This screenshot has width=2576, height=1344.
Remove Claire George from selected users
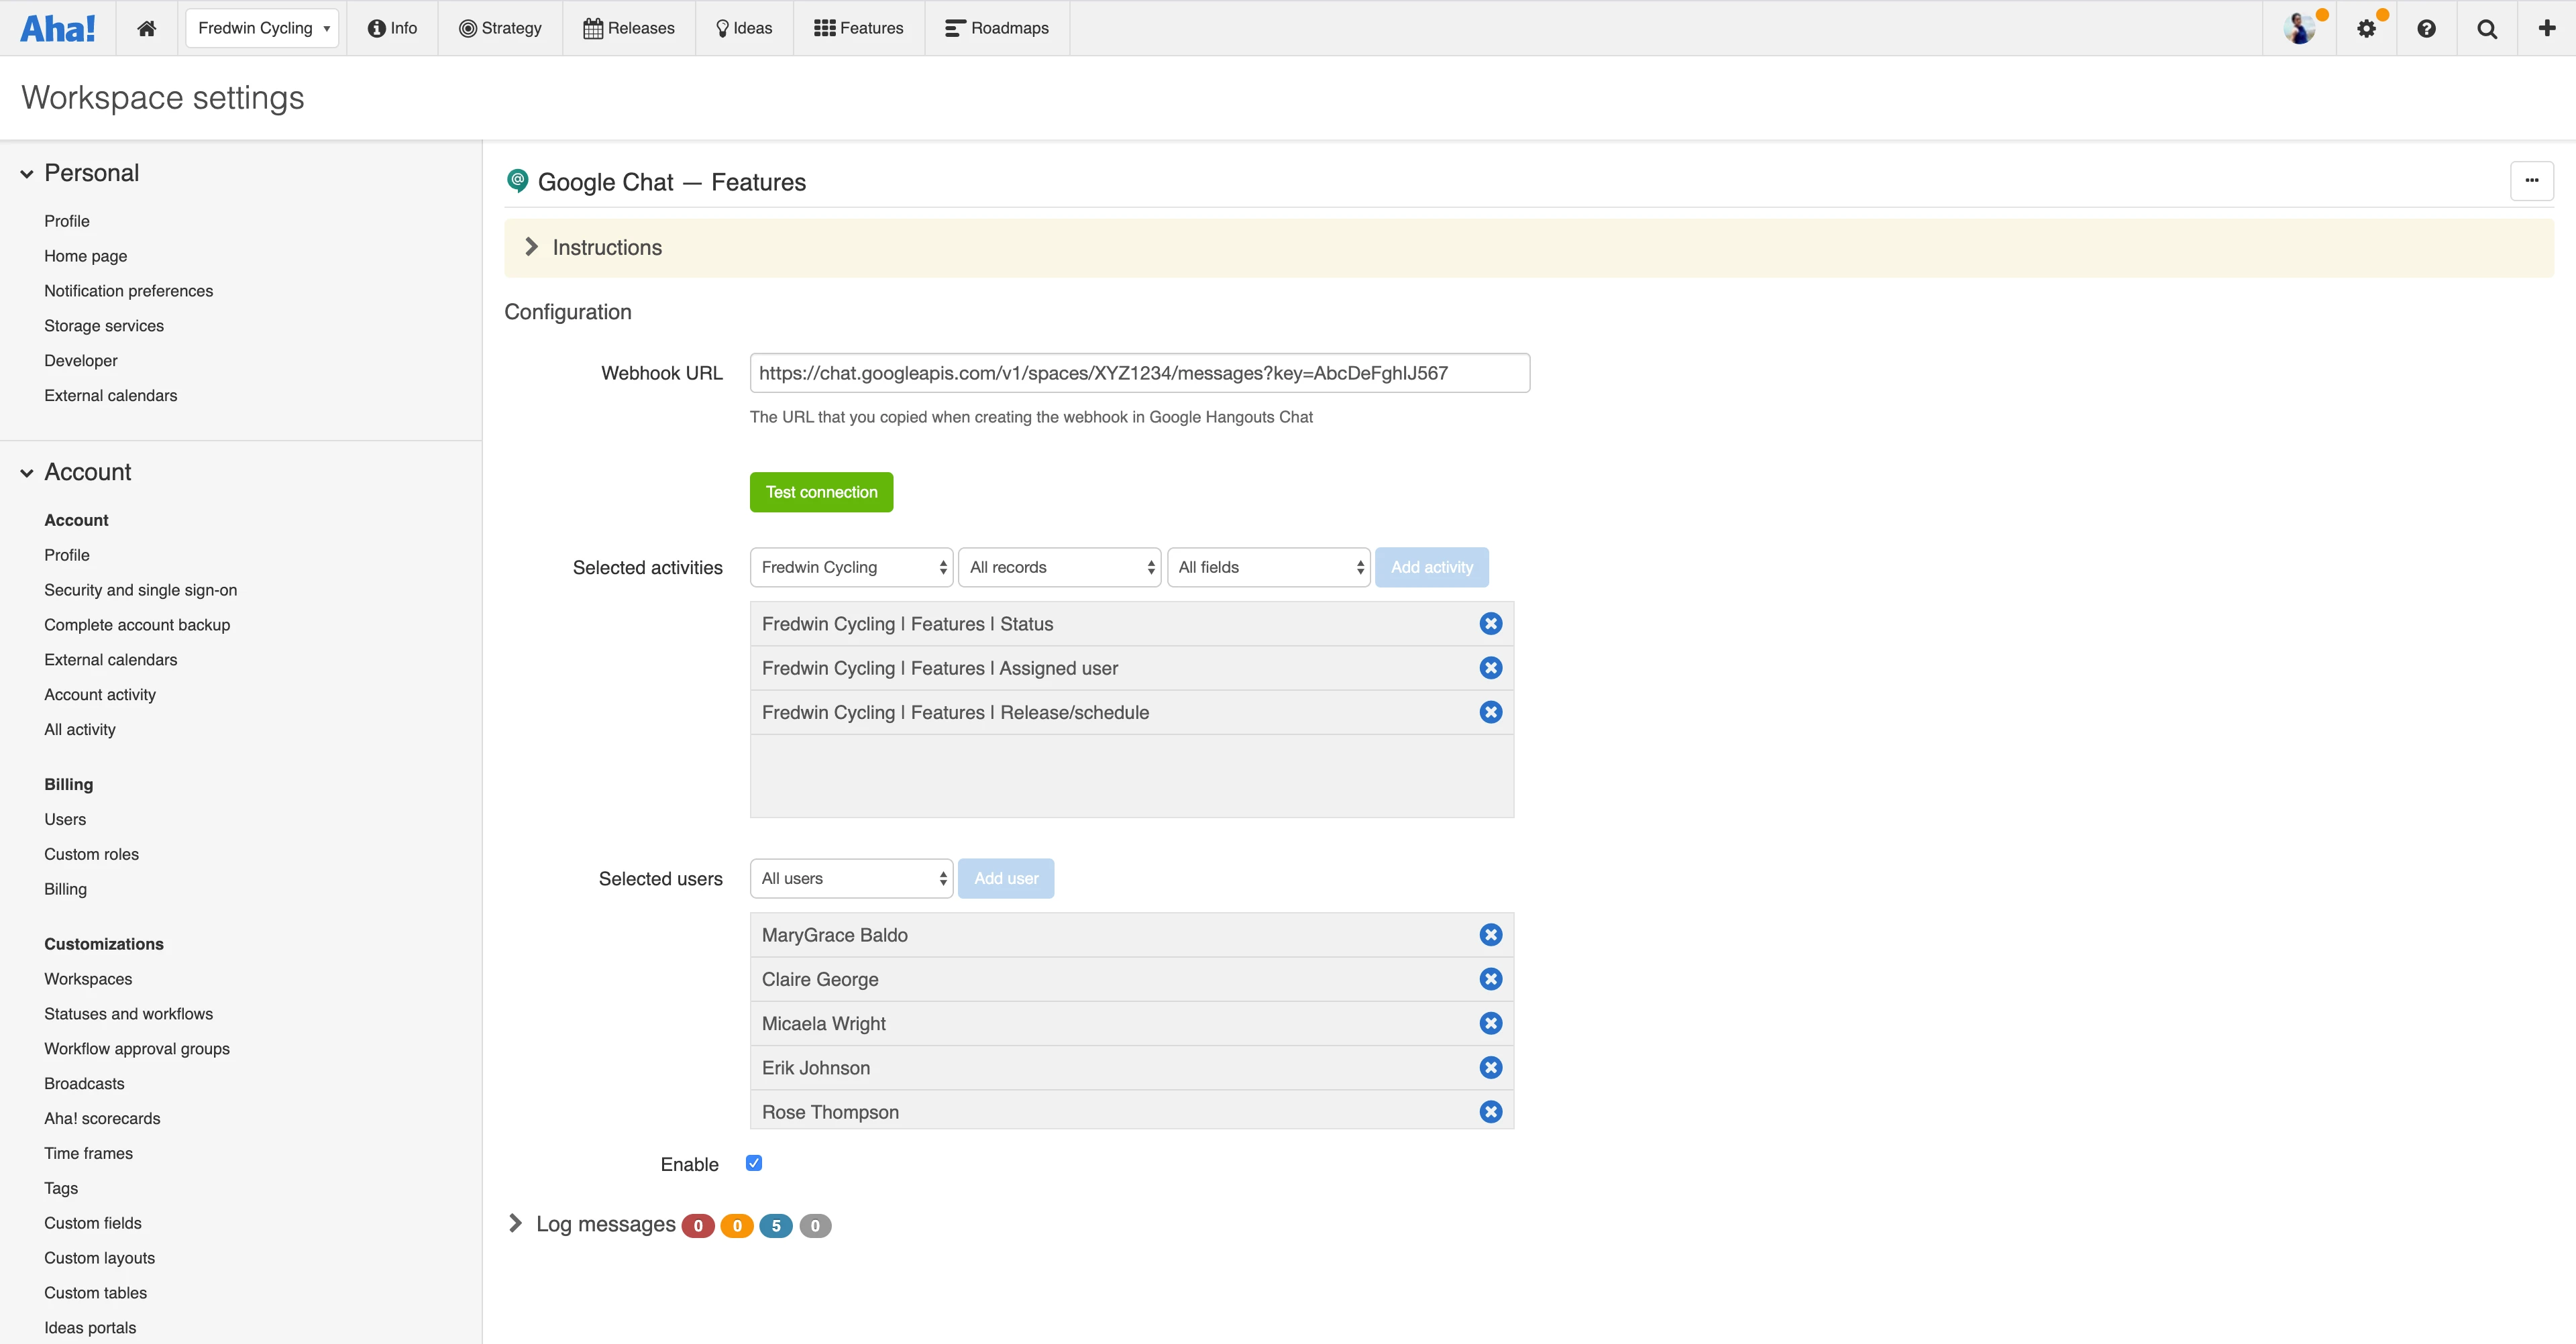point(1490,979)
